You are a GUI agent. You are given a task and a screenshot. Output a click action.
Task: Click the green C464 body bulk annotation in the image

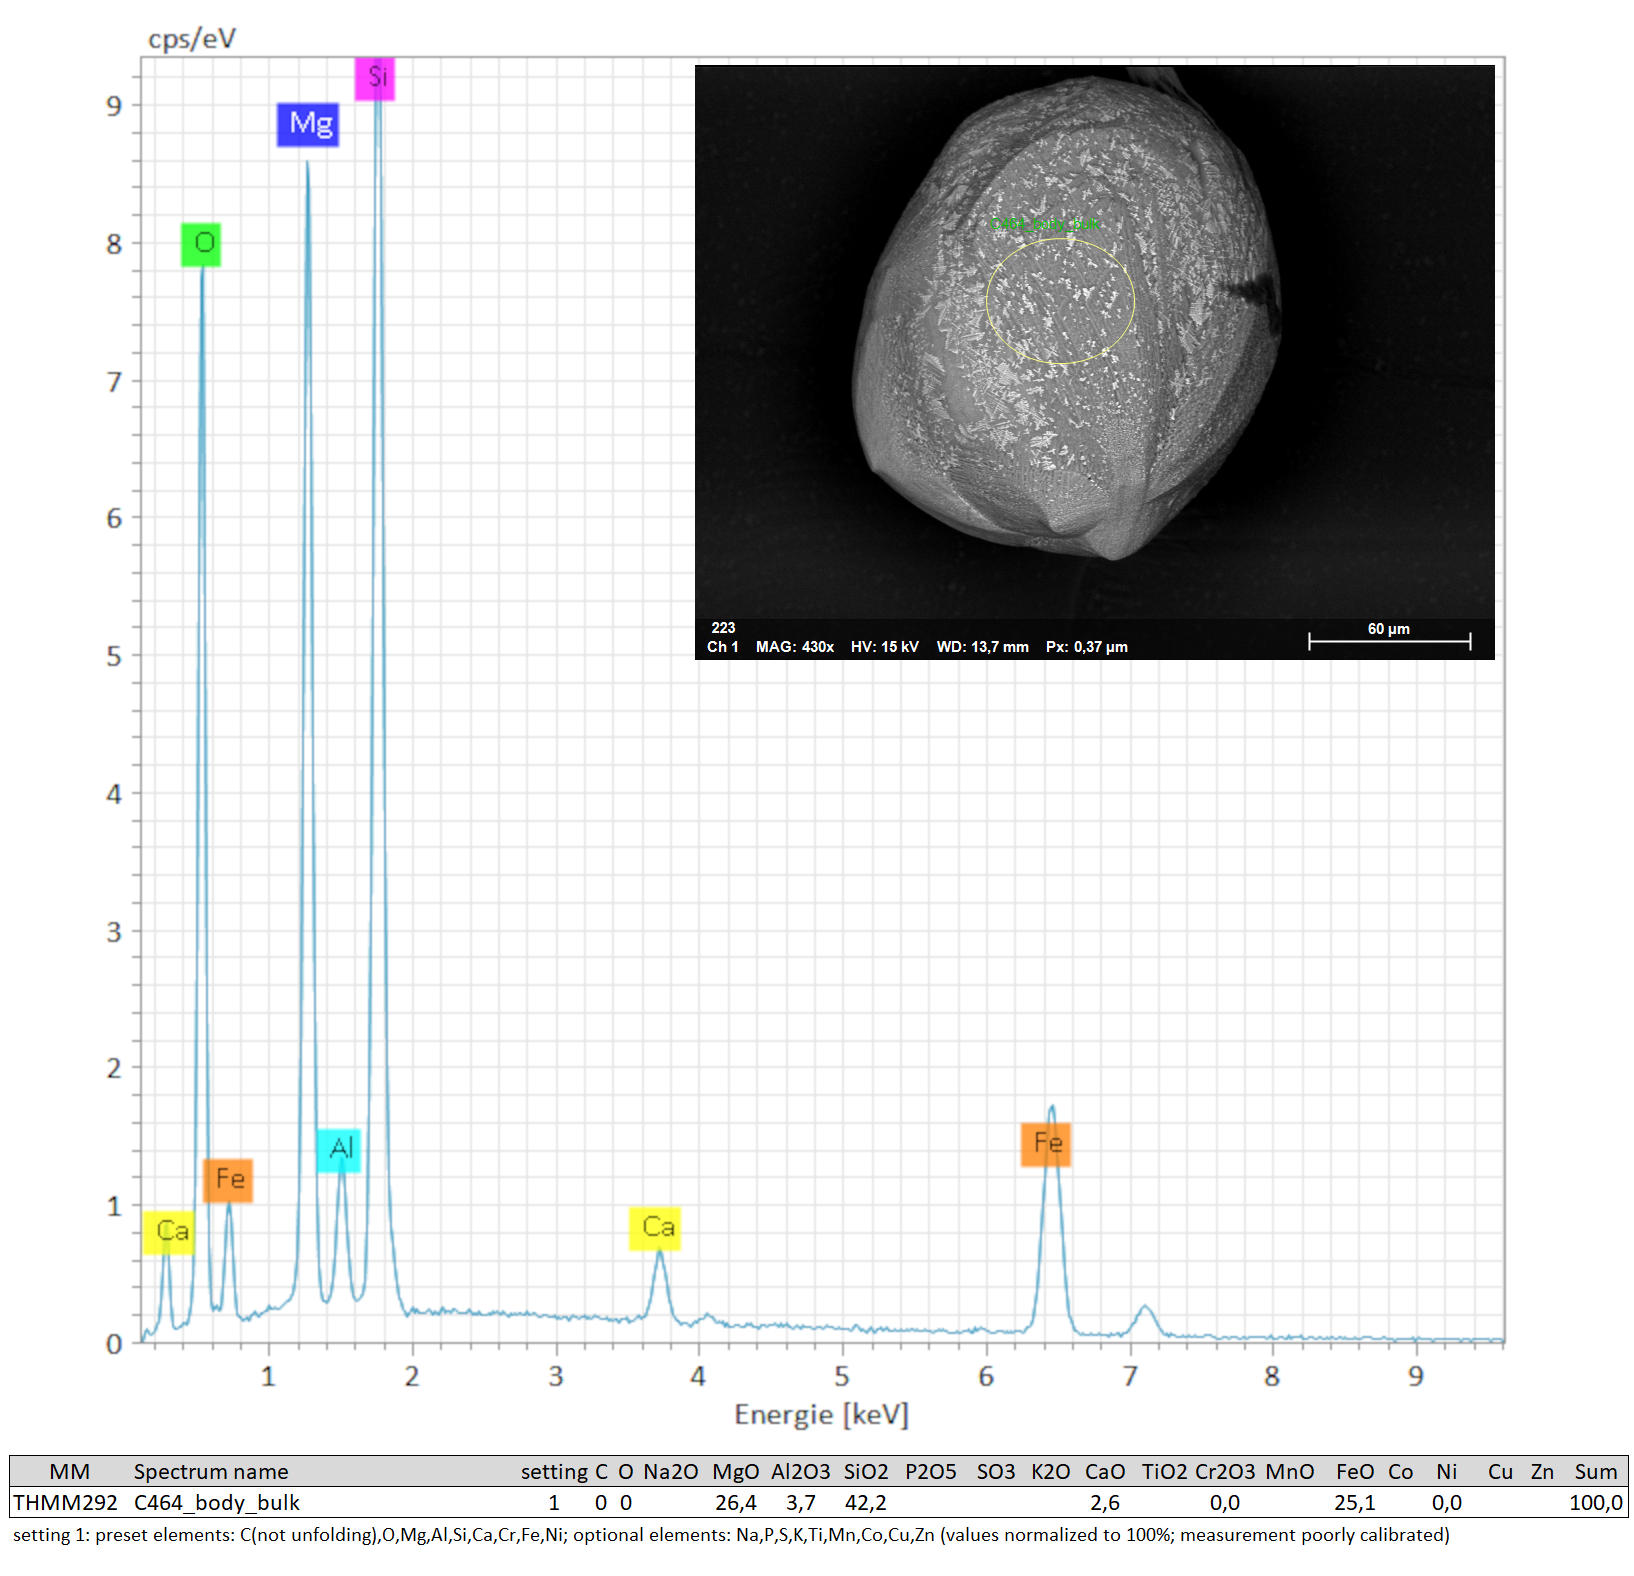pos(1045,224)
